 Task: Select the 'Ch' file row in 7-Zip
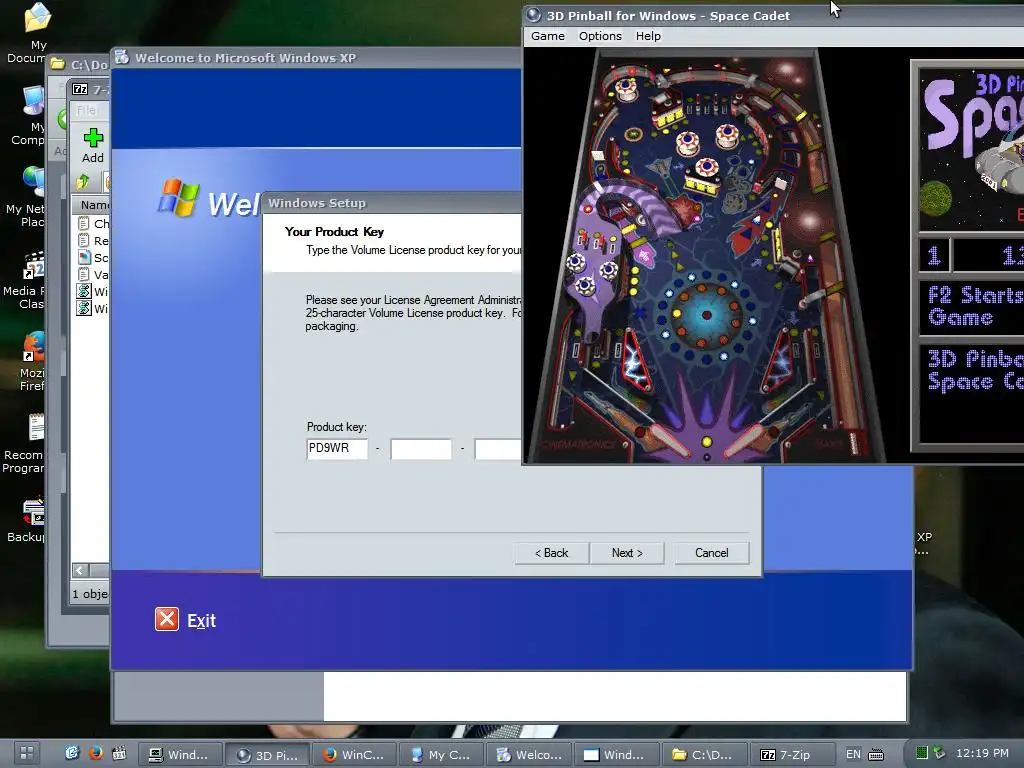93,223
